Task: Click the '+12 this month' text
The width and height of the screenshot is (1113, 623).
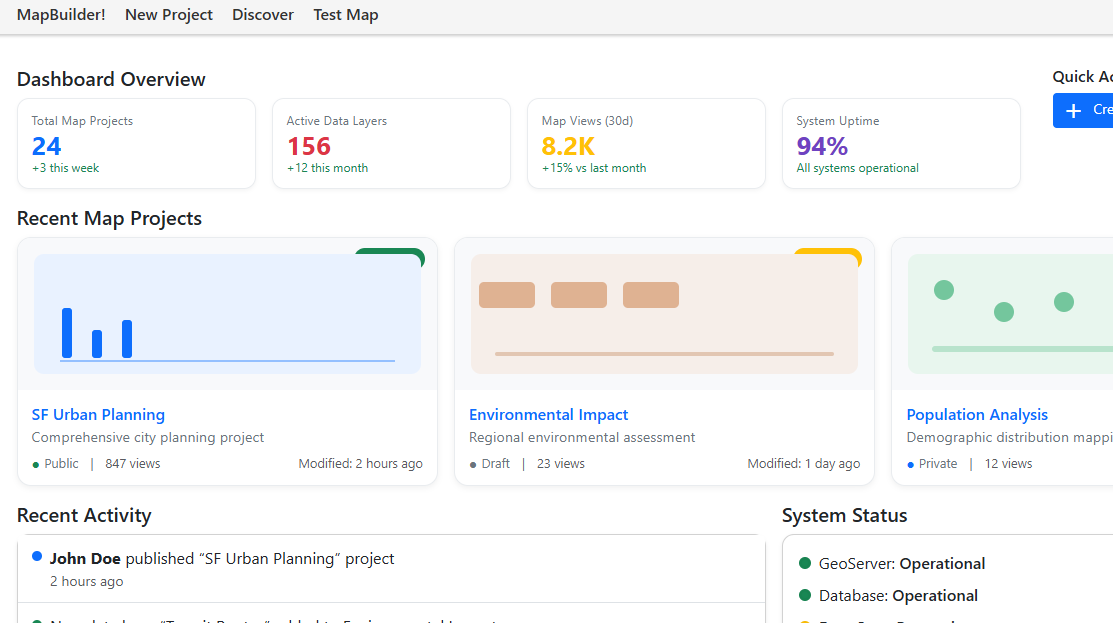Action: (327, 168)
